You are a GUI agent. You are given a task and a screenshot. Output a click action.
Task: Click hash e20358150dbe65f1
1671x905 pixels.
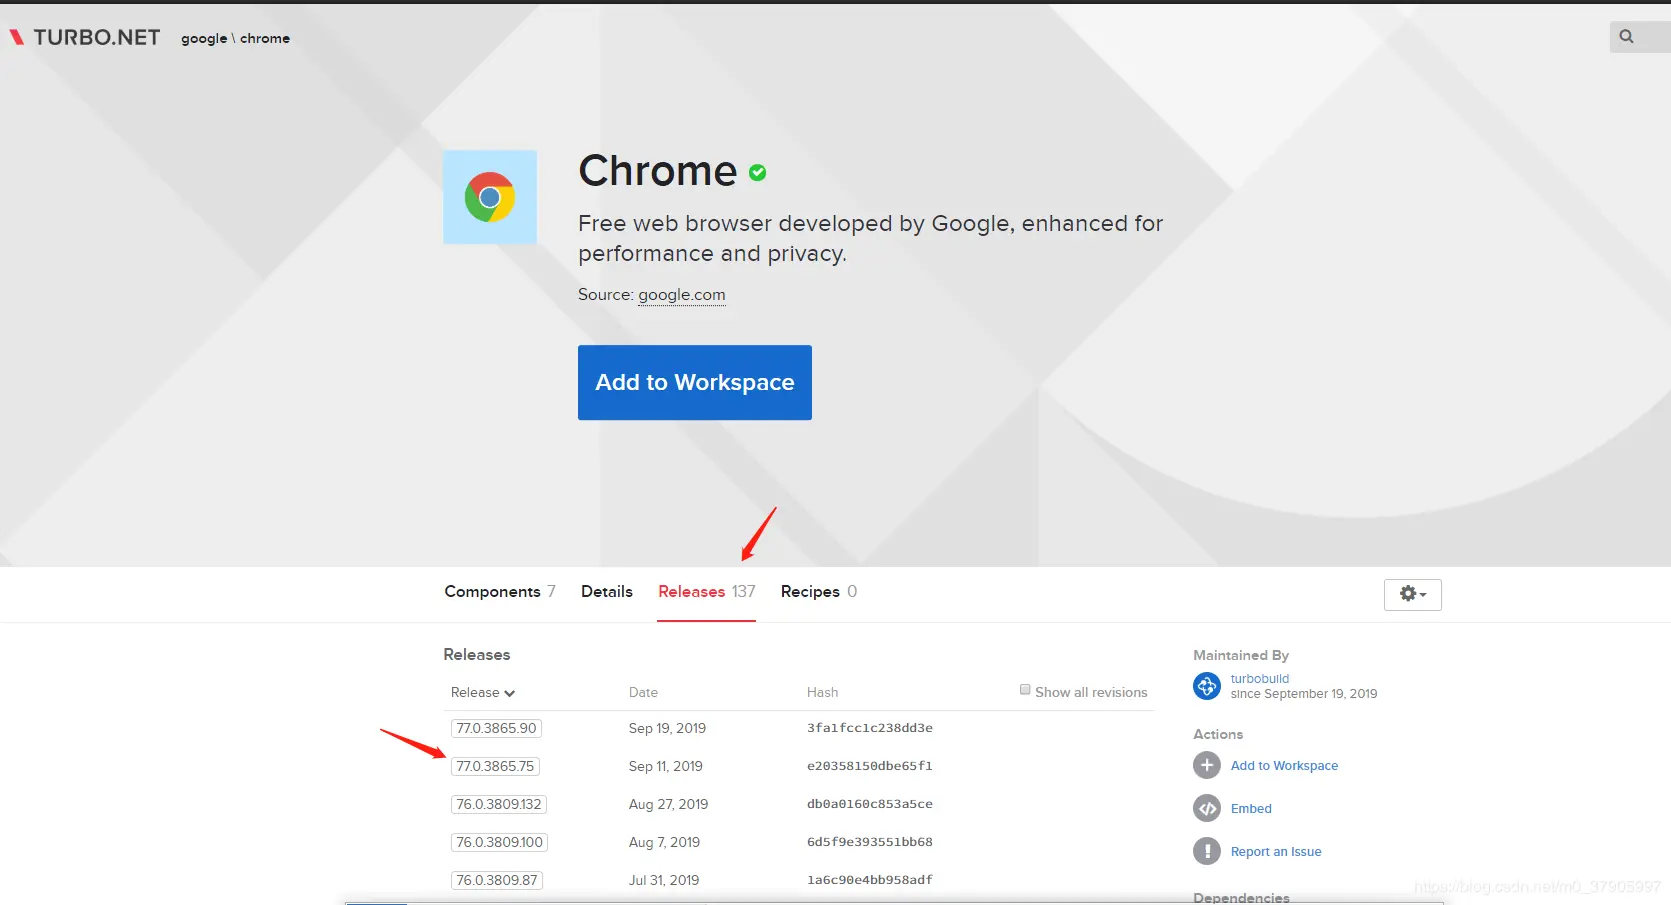point(870,766)
